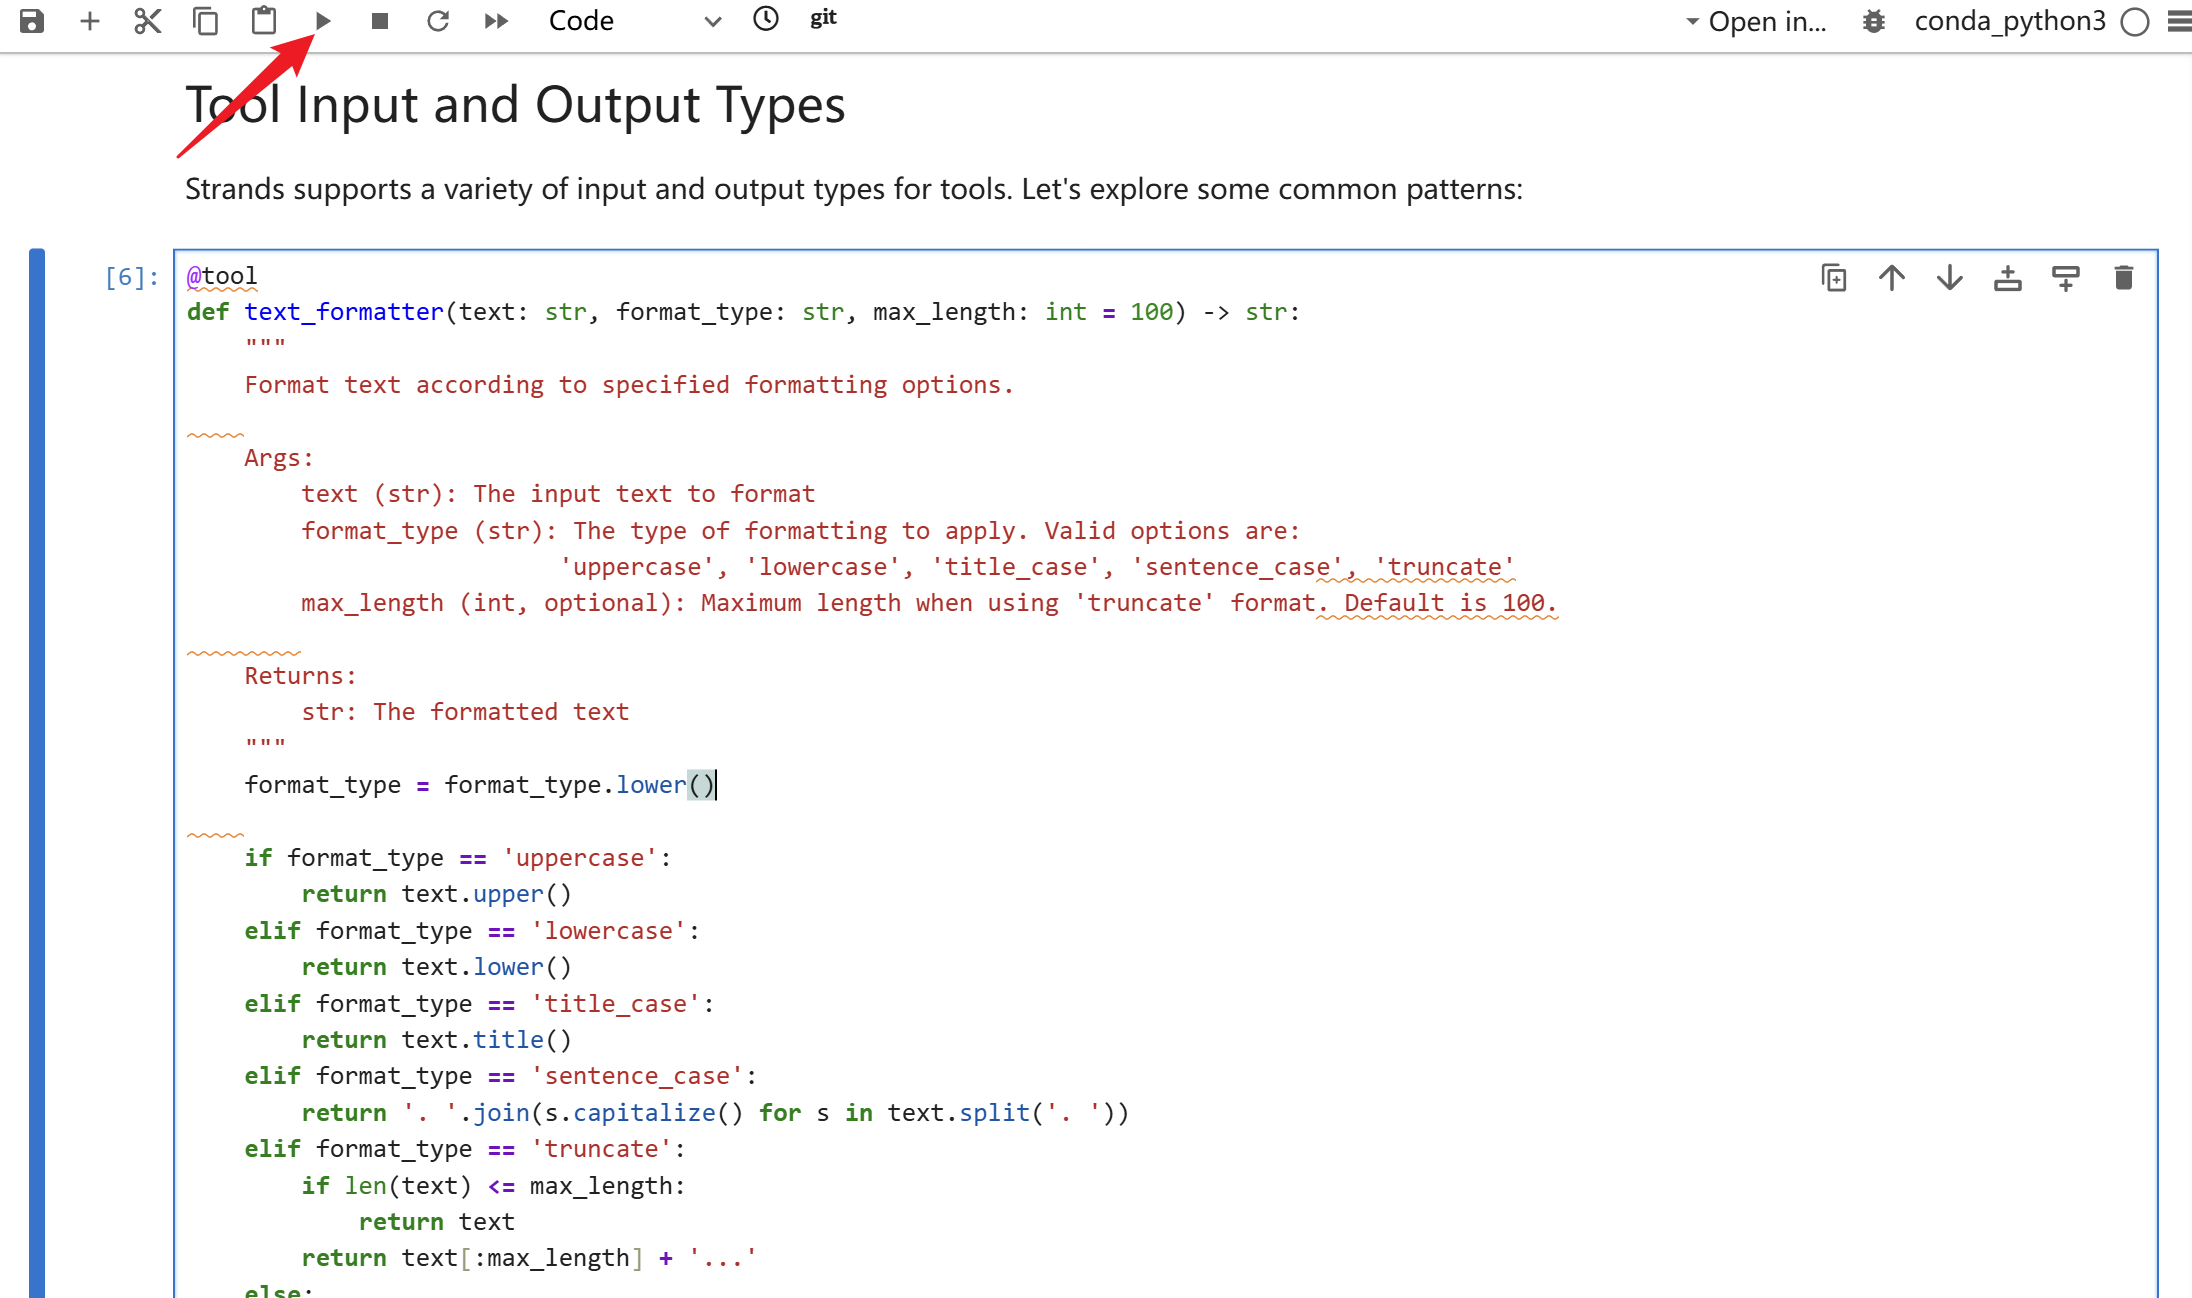Expand the Open in... dropdown
The width and height of the screenshot is (2192, 1298).
click(x=1756, y=21)
